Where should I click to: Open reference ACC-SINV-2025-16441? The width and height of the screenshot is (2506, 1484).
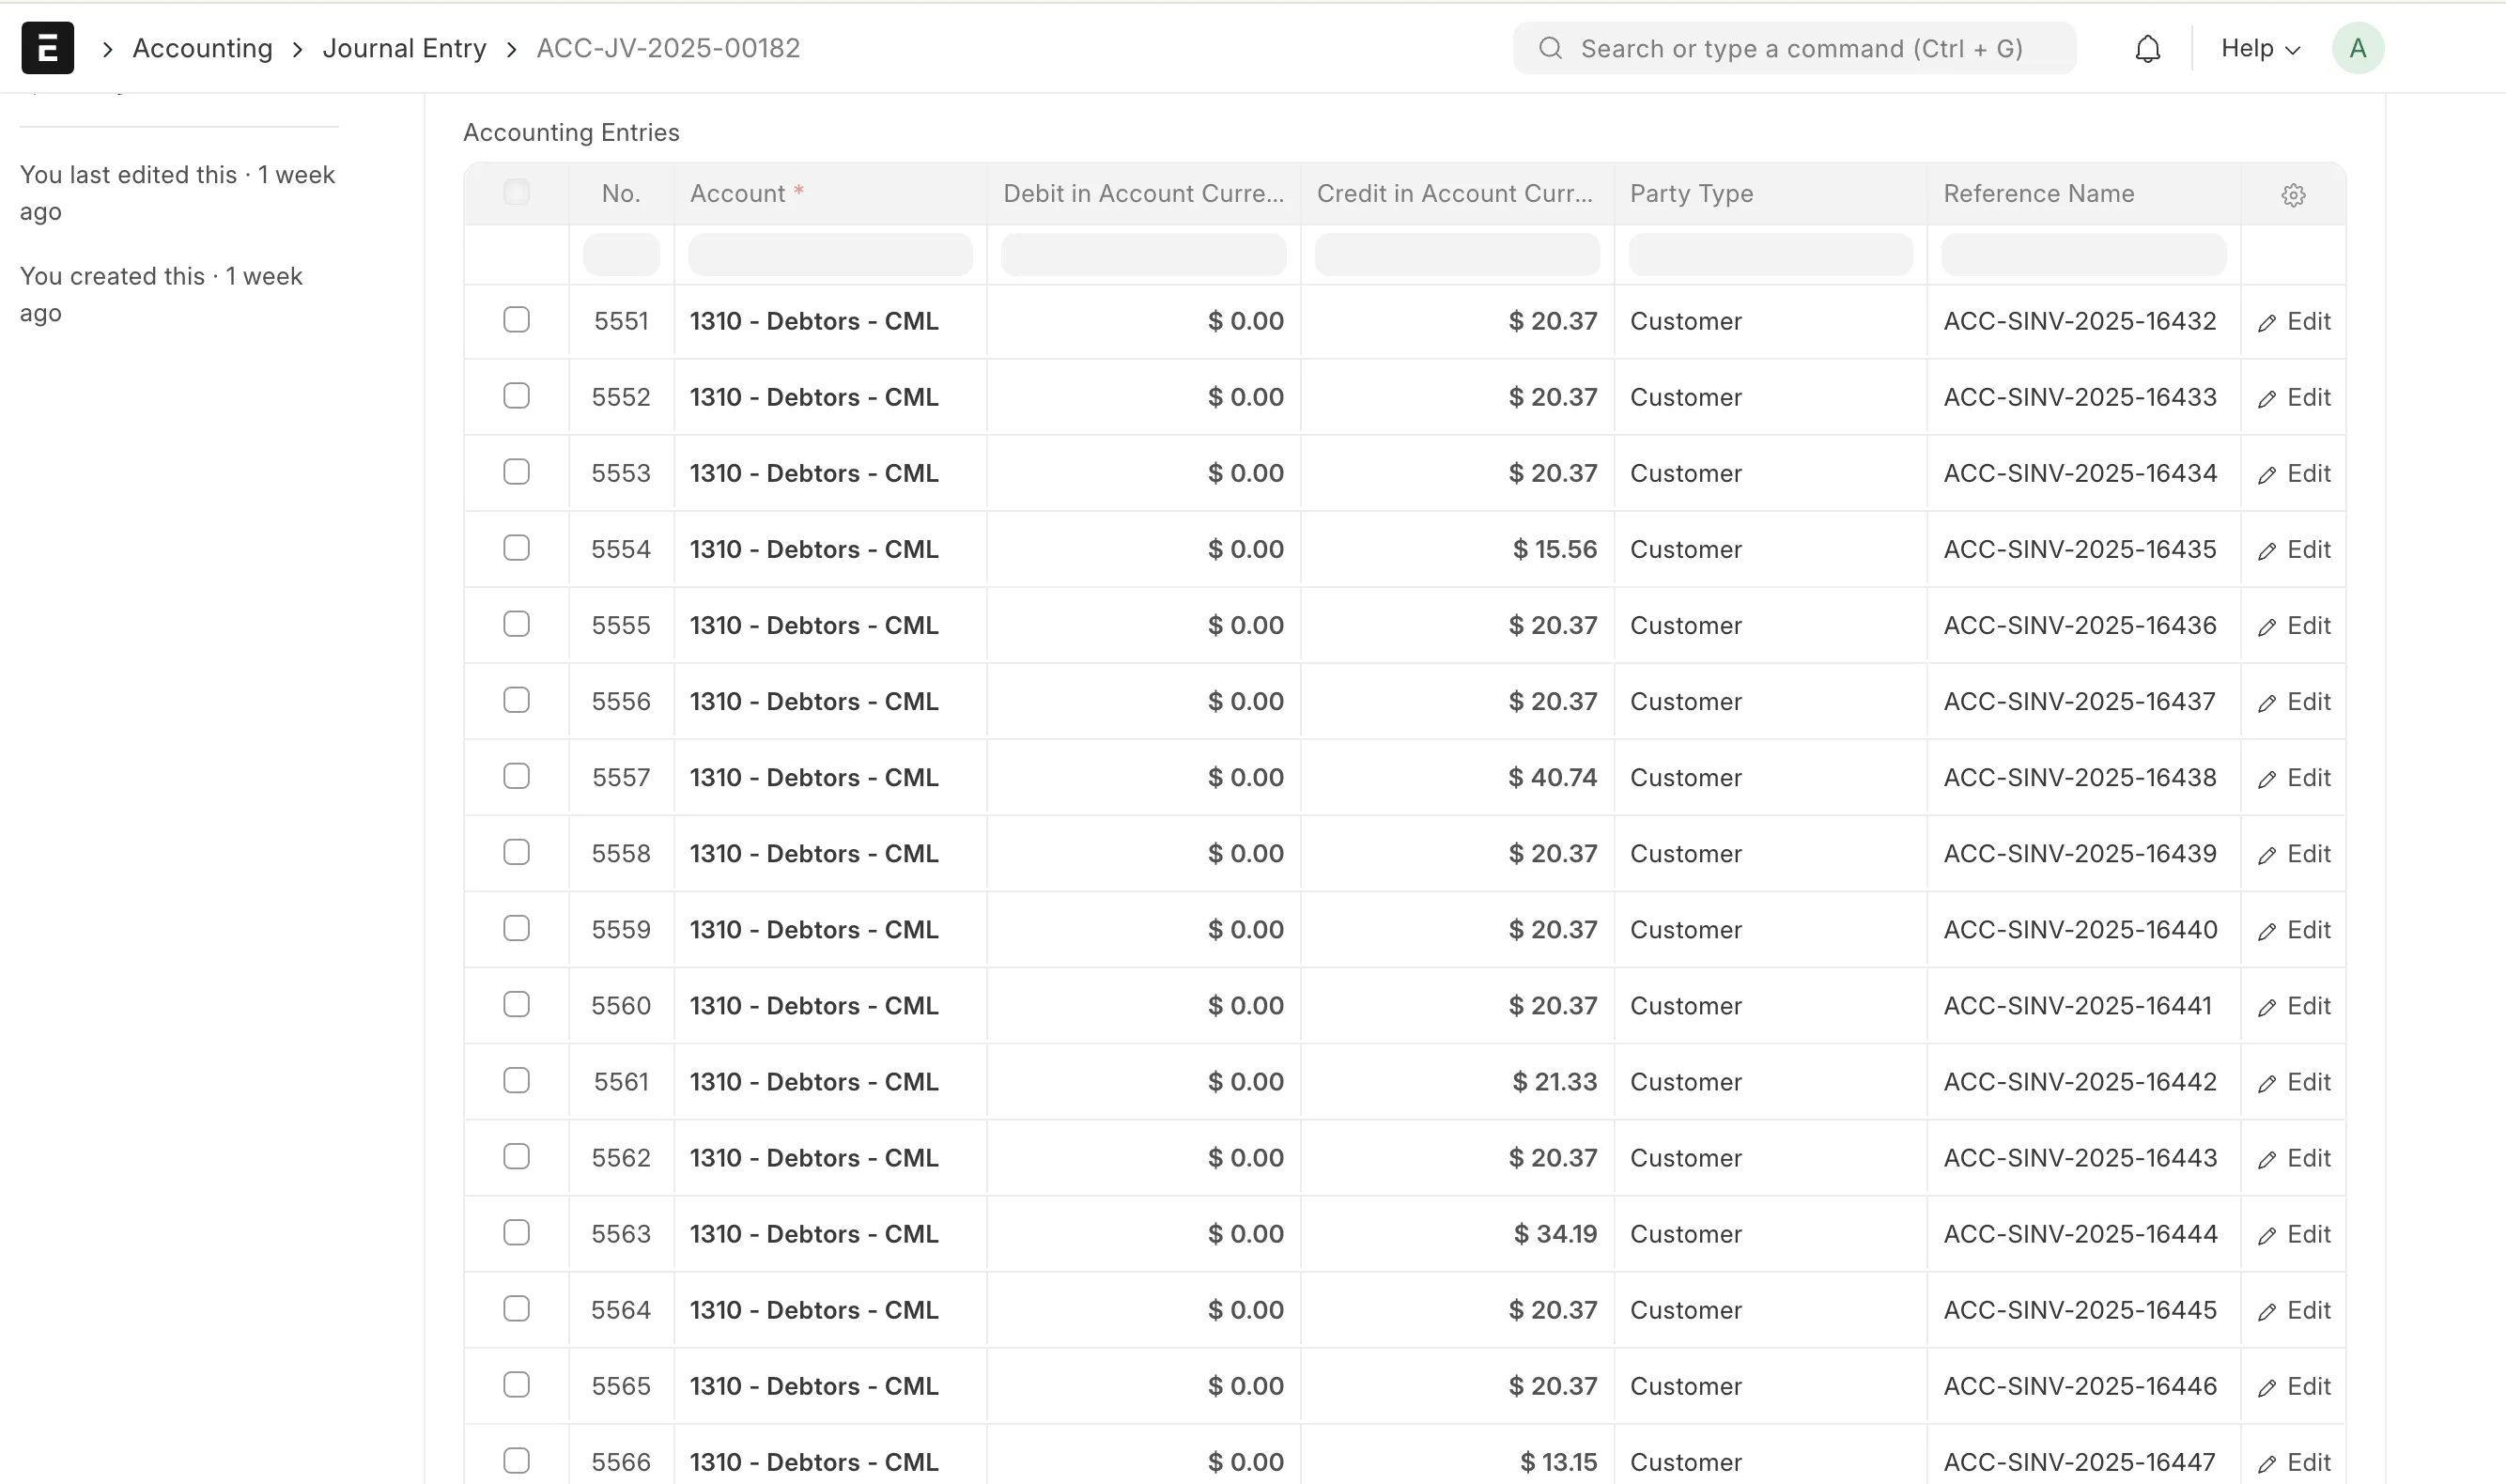click(2077, 1005)
